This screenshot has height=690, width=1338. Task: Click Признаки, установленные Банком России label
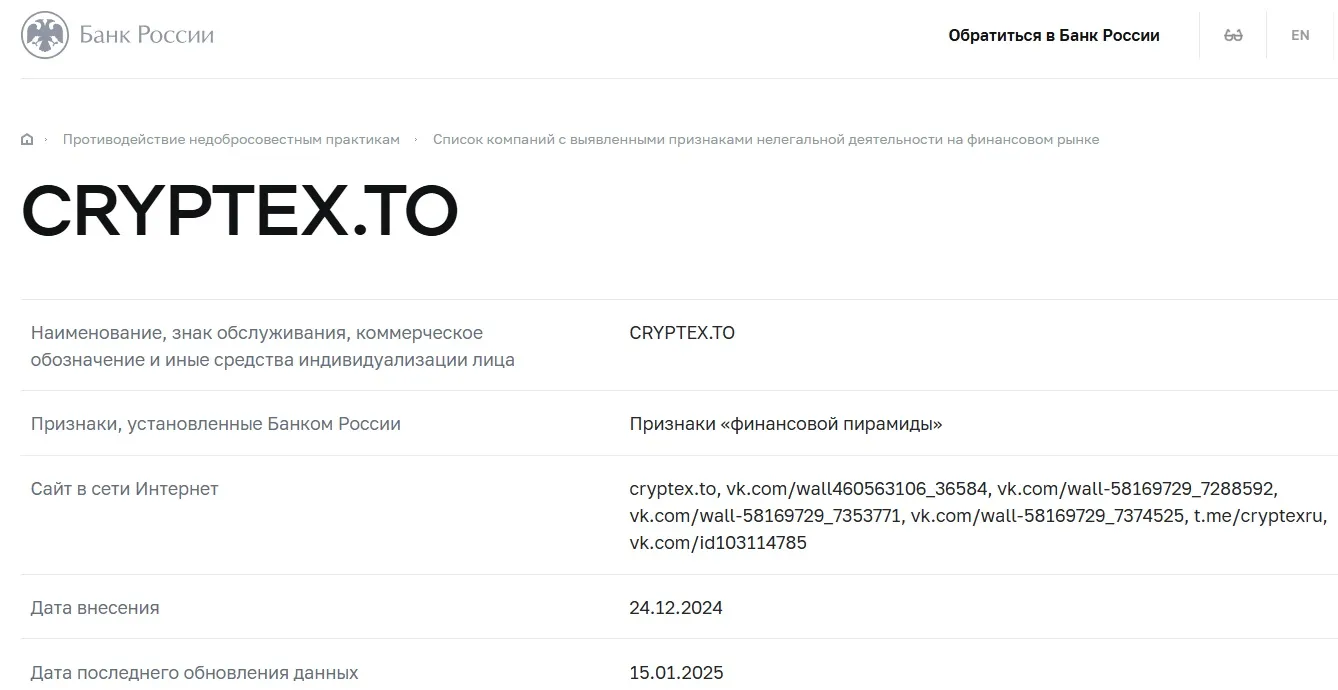pos(215,424)
